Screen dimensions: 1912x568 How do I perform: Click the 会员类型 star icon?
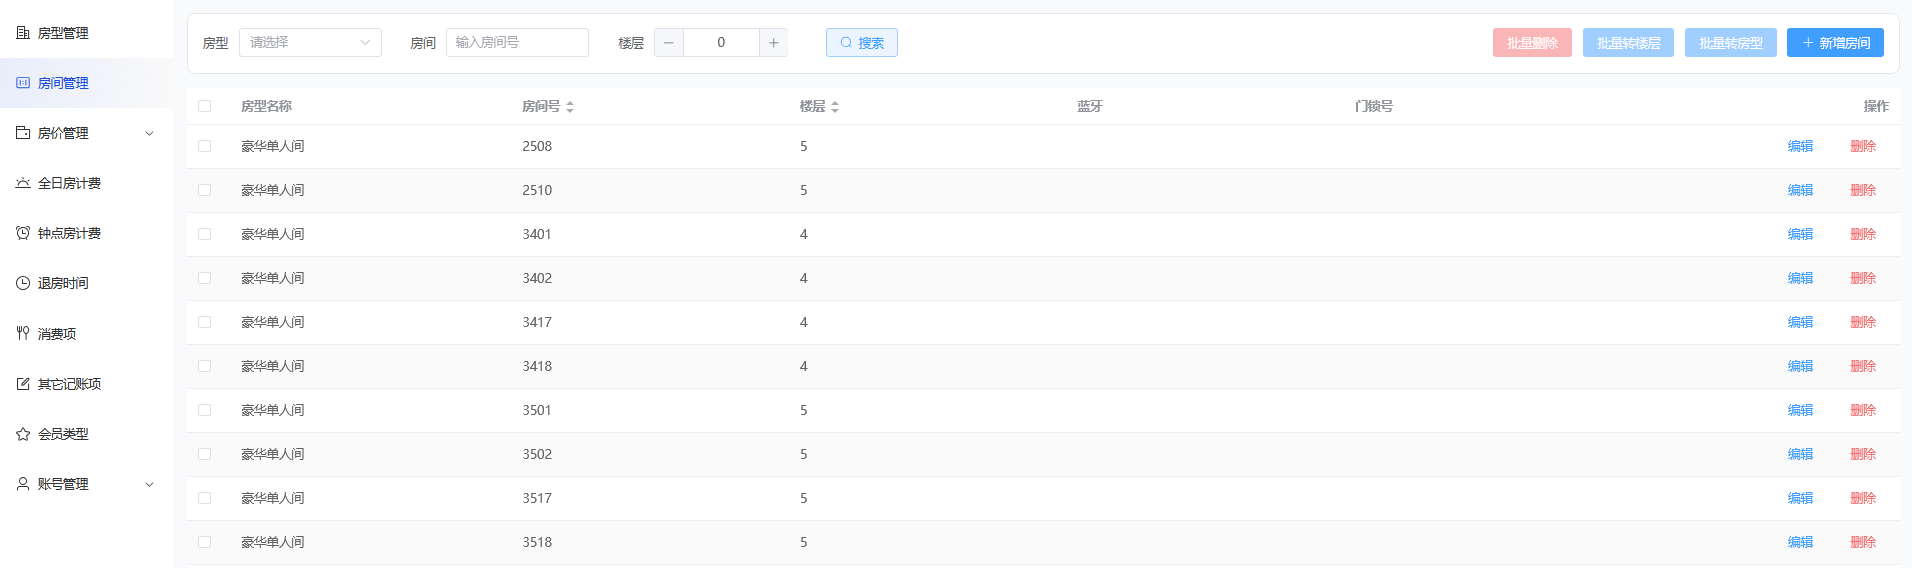23,434
